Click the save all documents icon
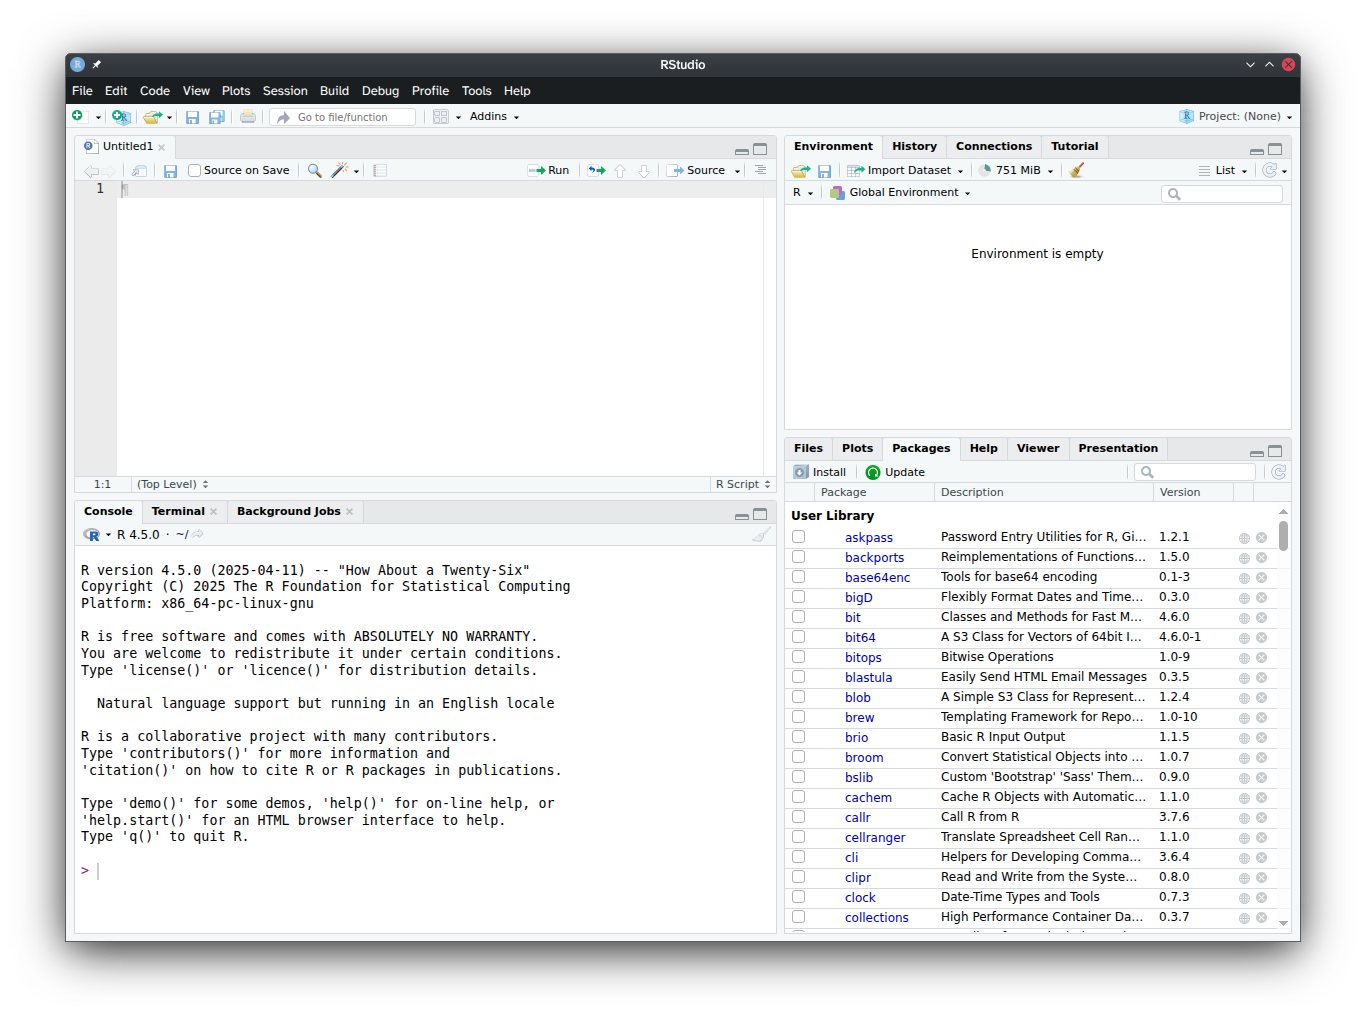 coord(217,117)
